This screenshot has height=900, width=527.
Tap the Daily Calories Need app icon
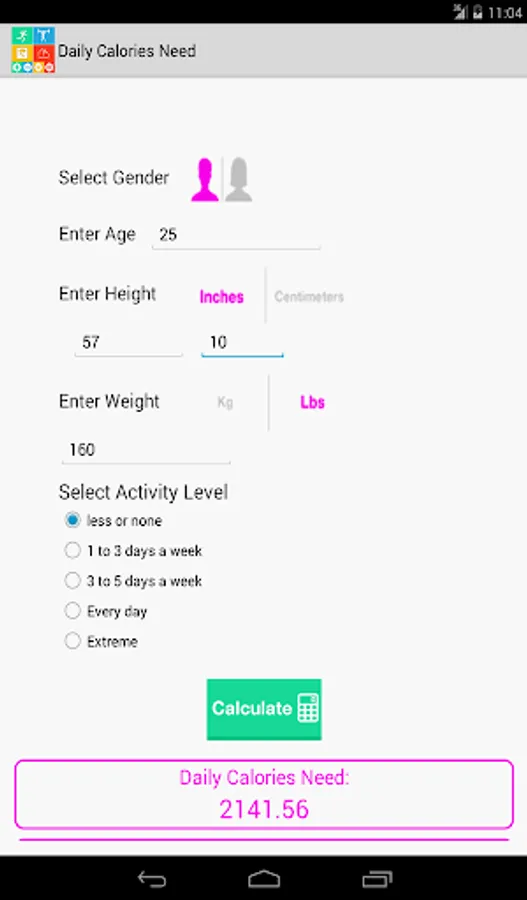pos(33,50)
